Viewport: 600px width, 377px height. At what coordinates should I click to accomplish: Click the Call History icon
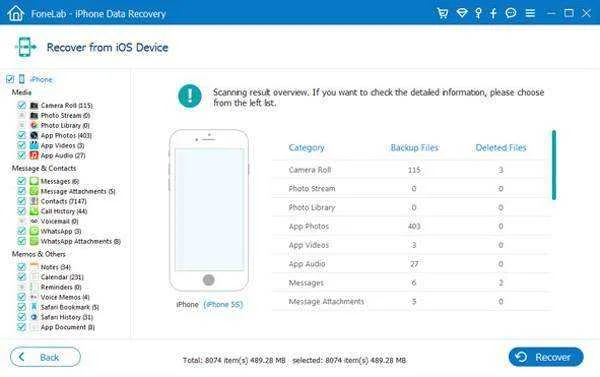click(34, 211)
